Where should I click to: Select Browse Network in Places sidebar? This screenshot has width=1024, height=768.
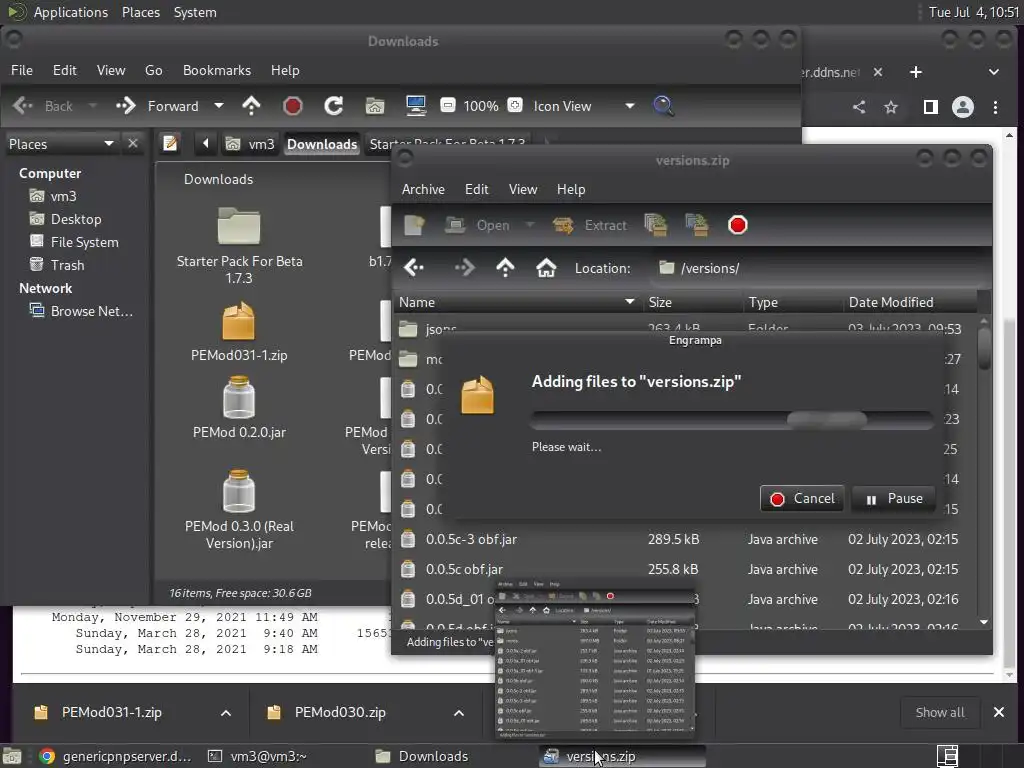click(x=80, y=312)
